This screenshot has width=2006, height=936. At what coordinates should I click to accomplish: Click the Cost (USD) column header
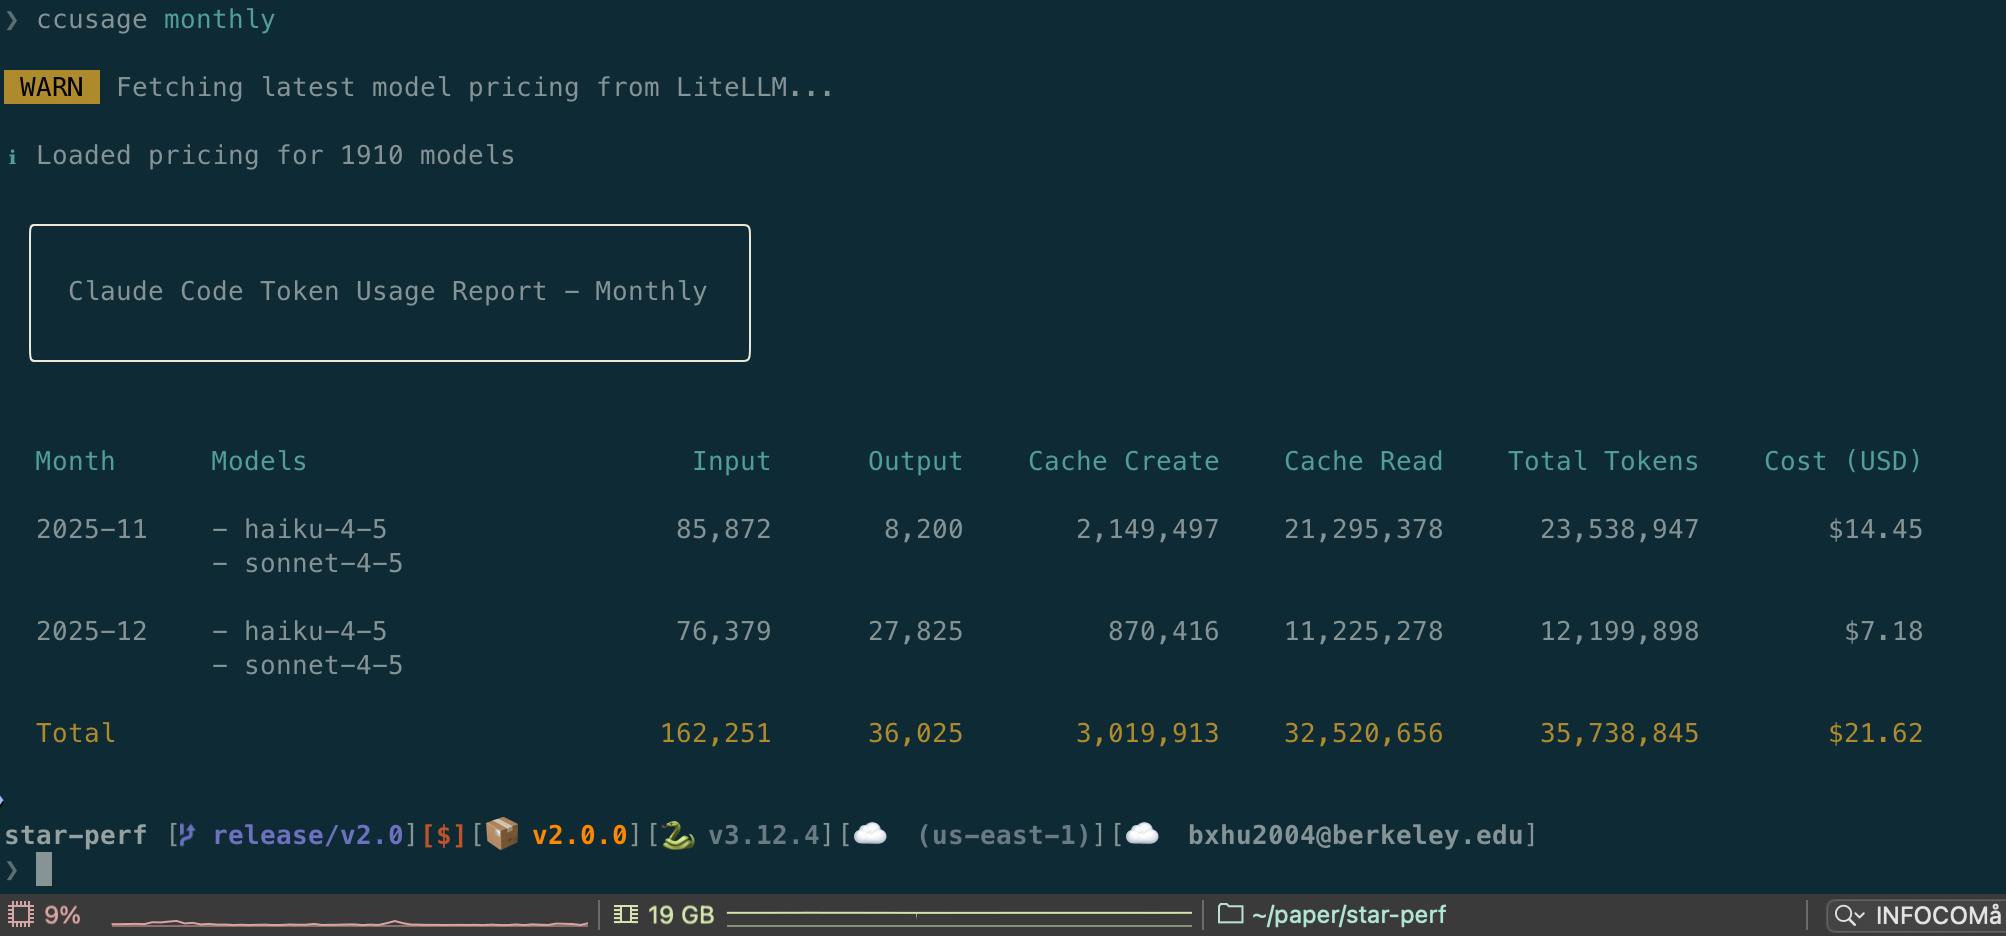pos(1842,461)
